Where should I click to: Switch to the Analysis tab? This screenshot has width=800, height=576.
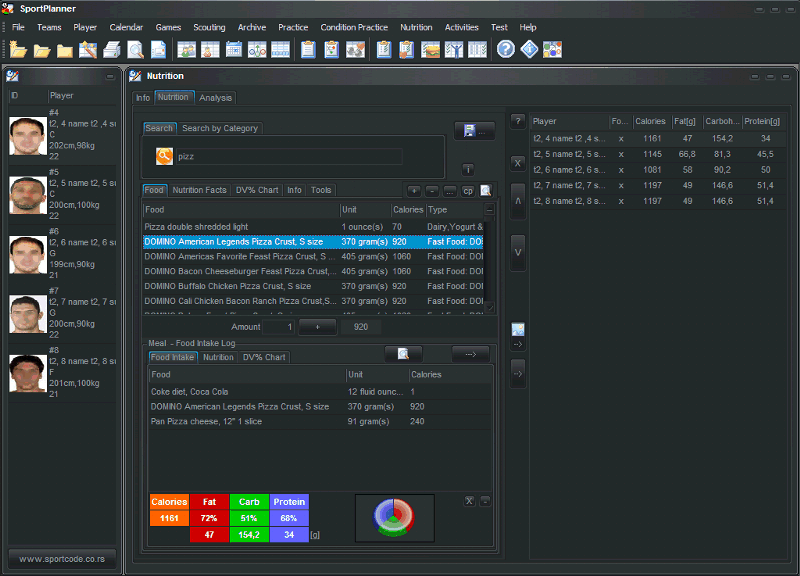click(x=215, y=98)
